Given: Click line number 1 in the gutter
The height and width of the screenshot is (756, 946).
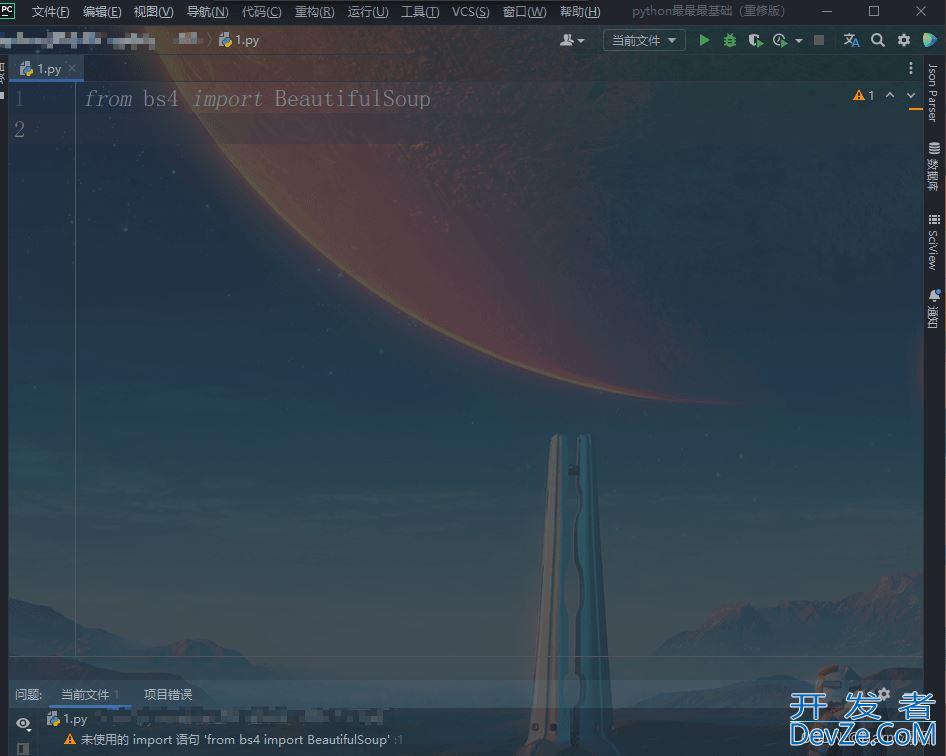Looking at the screenshot, I should click(x=19, y=98).
